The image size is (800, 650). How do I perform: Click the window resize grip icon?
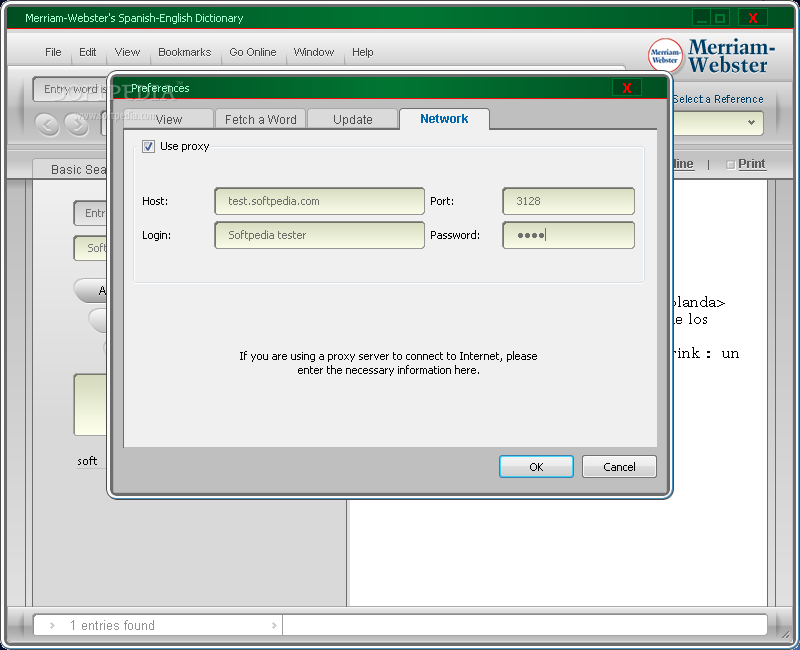784,634
